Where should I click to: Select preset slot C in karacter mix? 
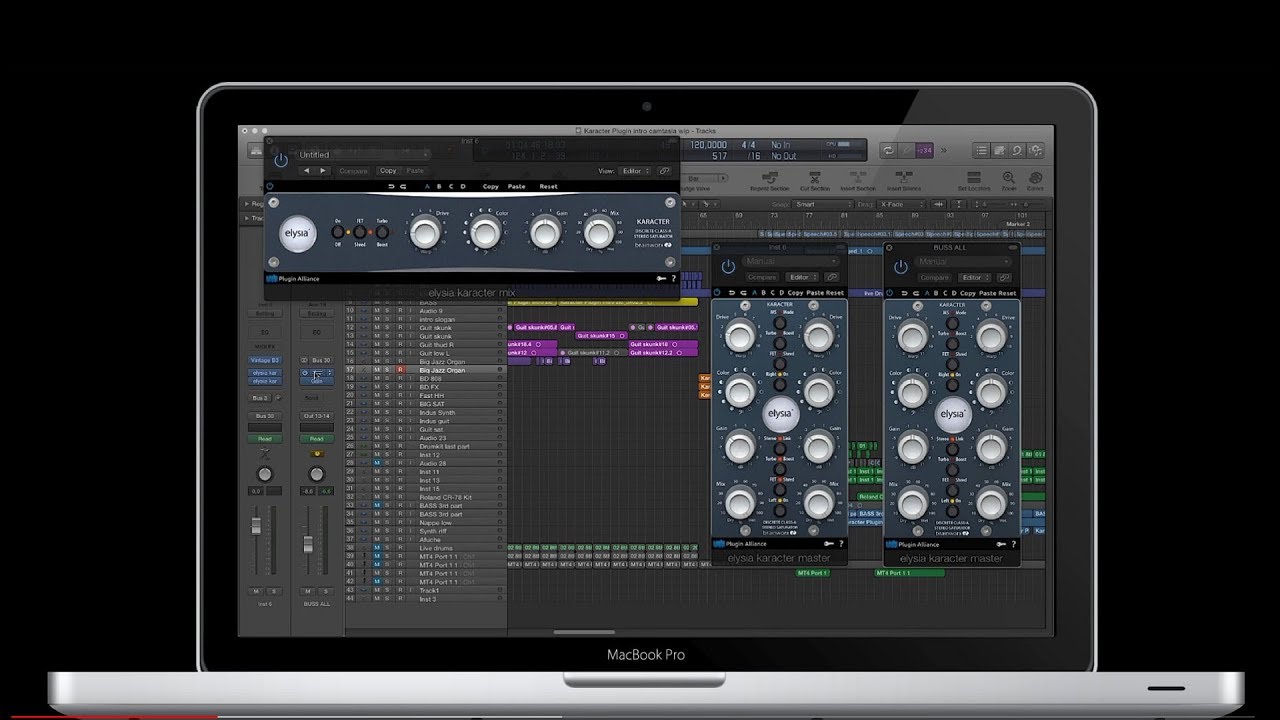coord(452,186)
